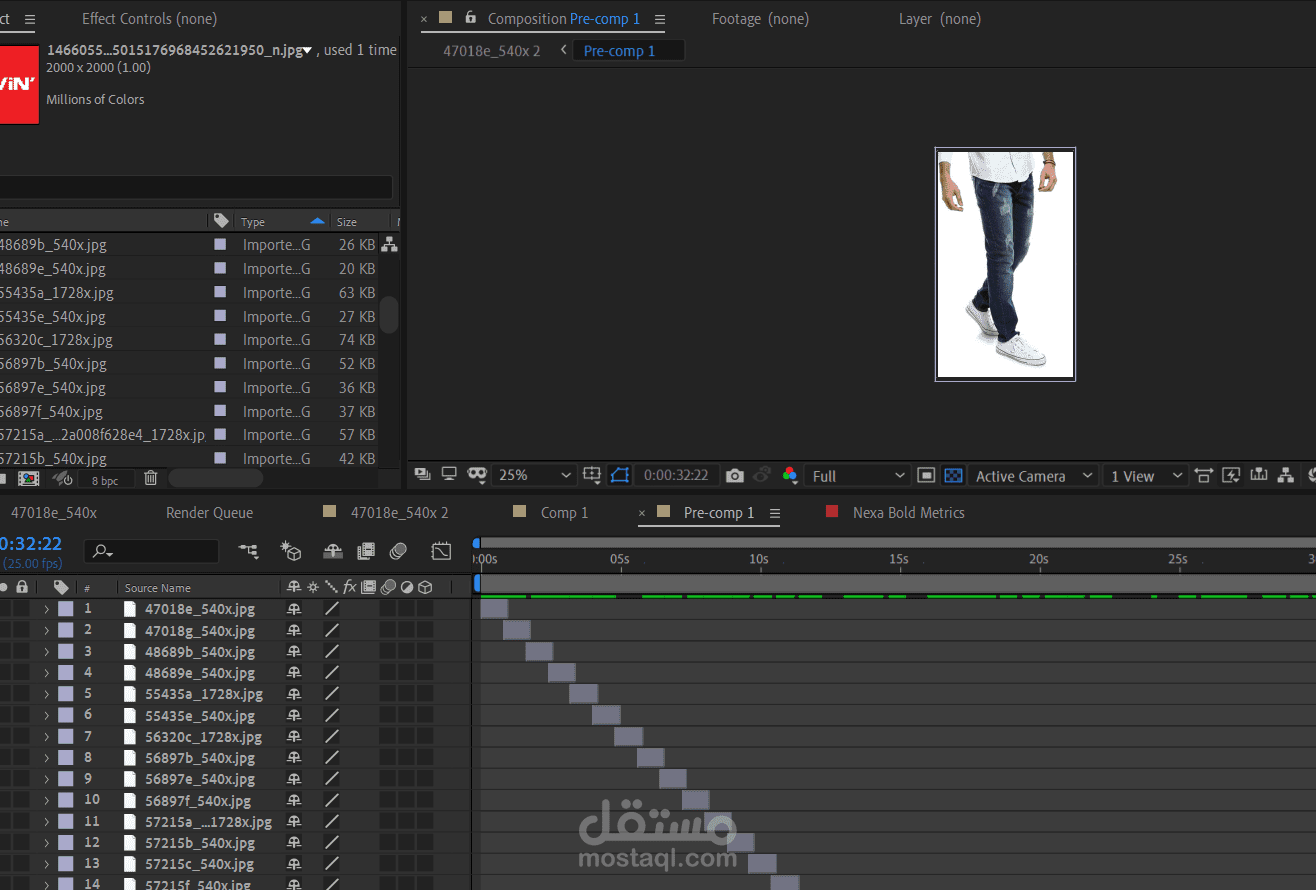Screen dimensions: 1316x890
Task: Switch to the Layer (none) tab
Action: pyautogui.click(x=940, y=19)
